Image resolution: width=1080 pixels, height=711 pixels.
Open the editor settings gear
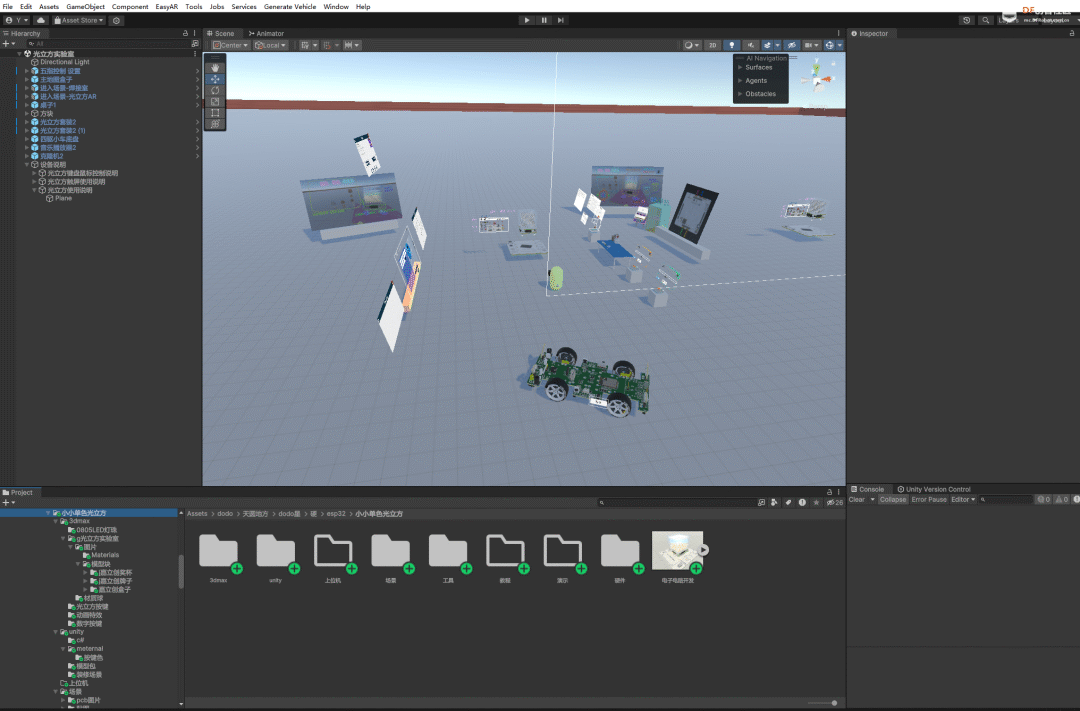tap(116, 20)
